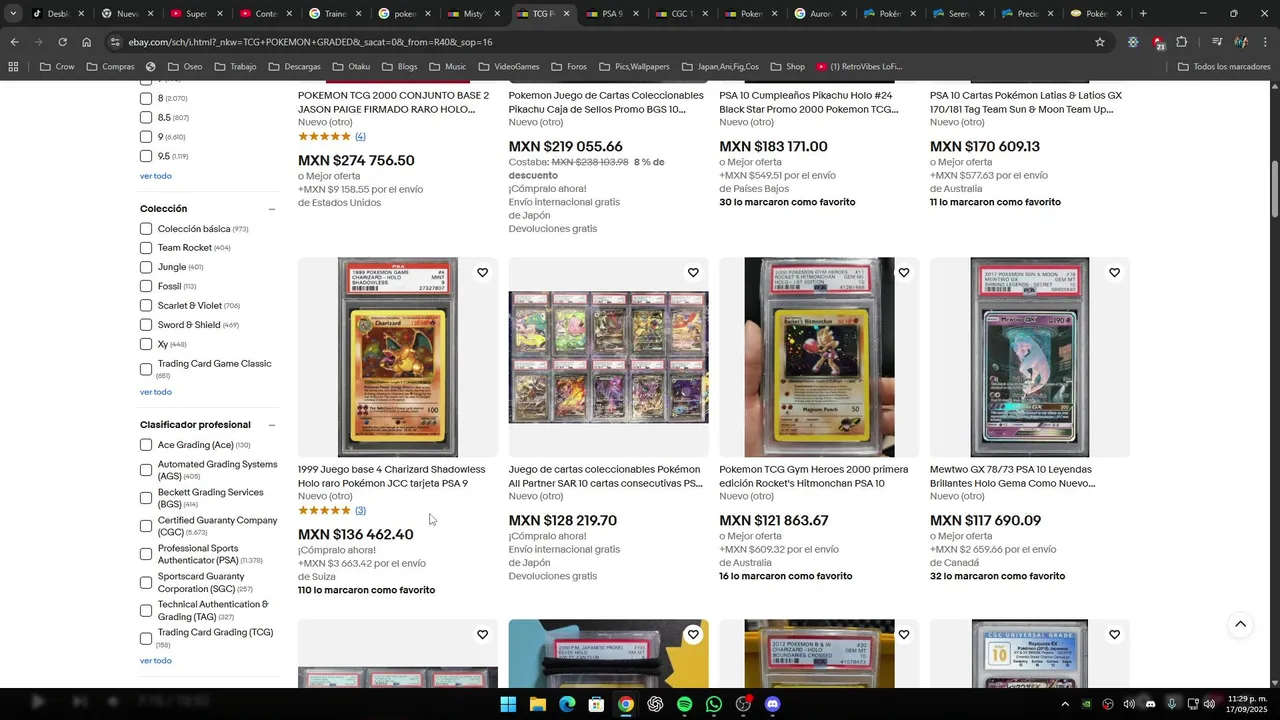Check the Professional Sports Authenticator (PSA) filter
The image size is (1280, 720).
click(x=146, y=554)
